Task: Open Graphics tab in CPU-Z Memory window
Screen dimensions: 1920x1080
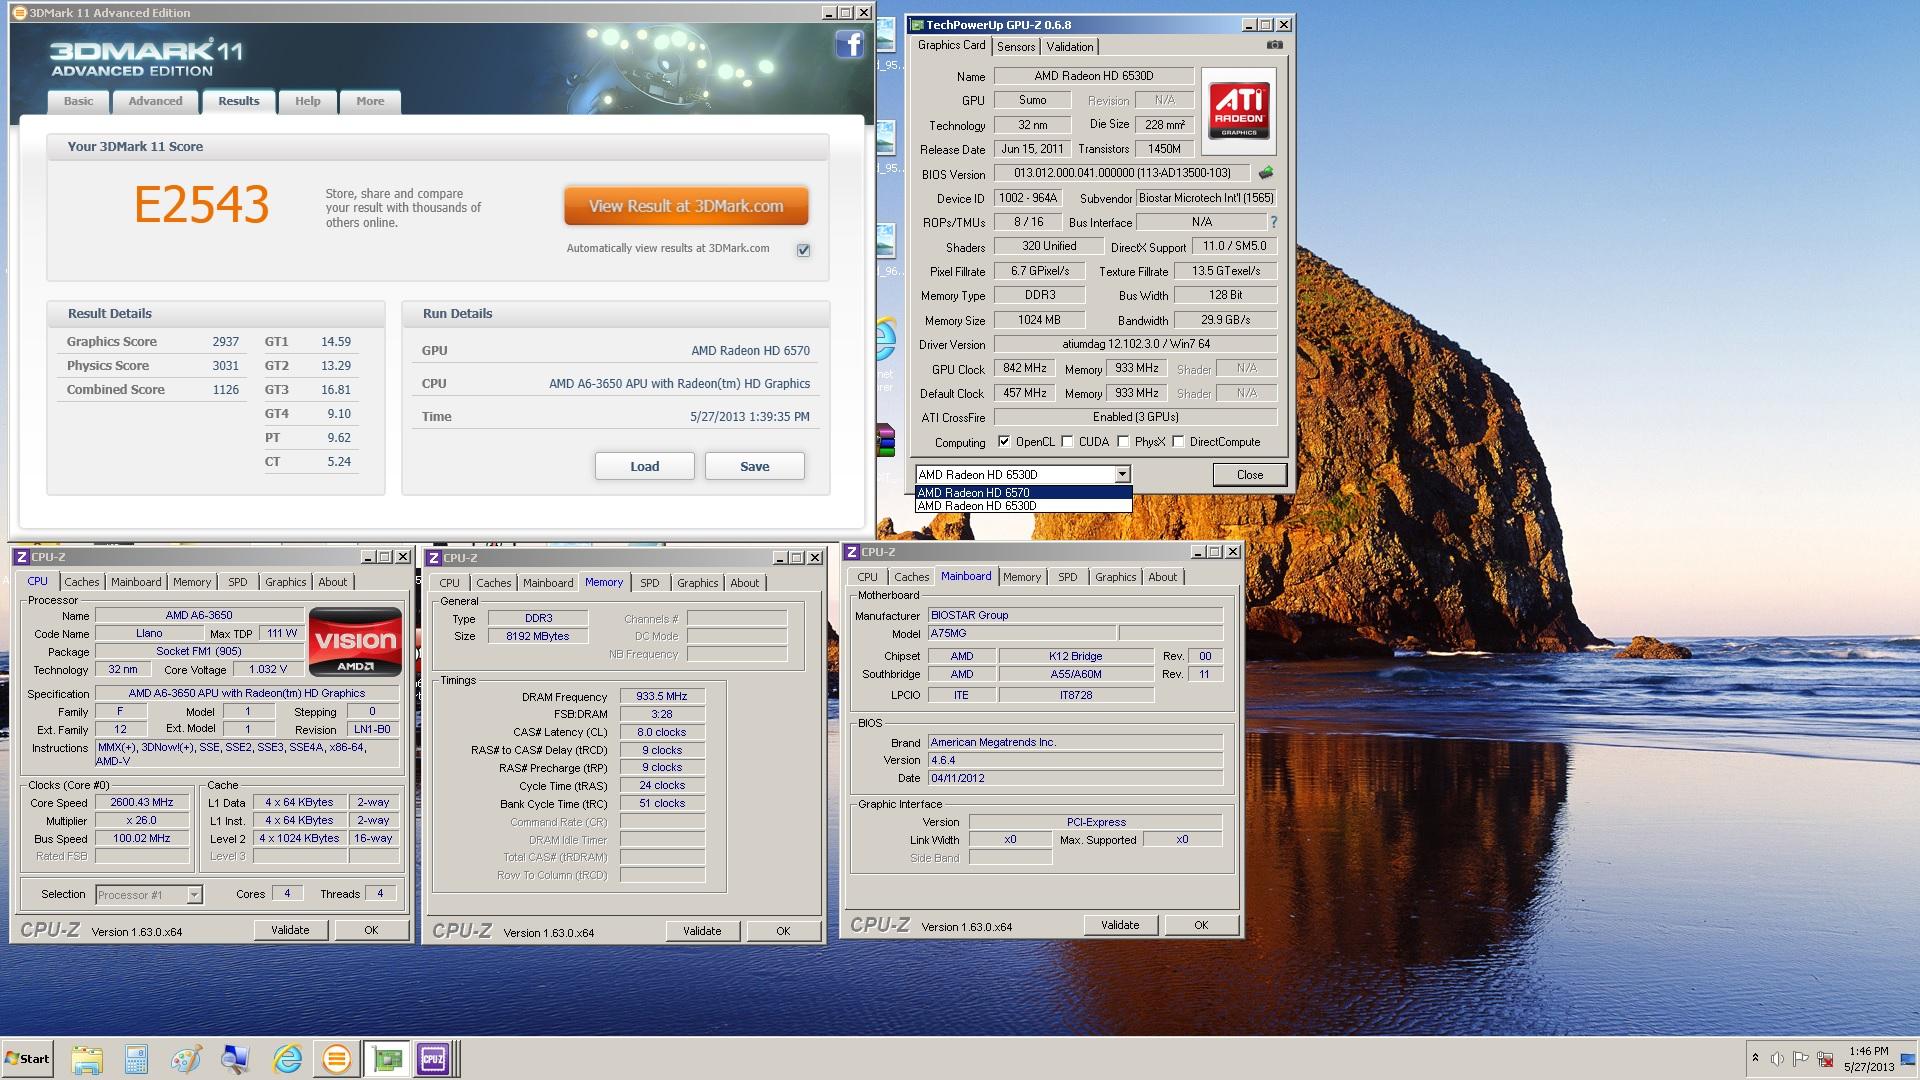Action: (697, 583)
